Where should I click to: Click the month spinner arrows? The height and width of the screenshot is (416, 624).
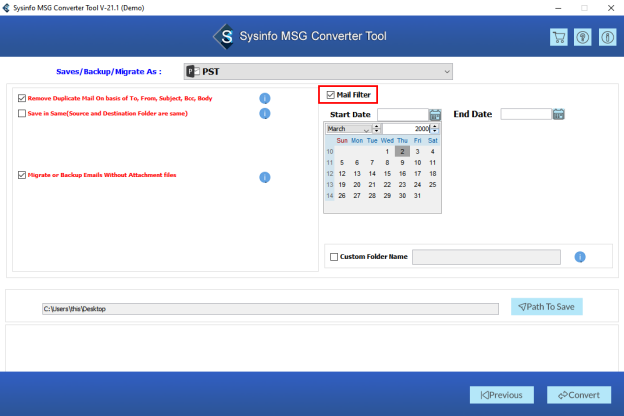pos(376,129)
